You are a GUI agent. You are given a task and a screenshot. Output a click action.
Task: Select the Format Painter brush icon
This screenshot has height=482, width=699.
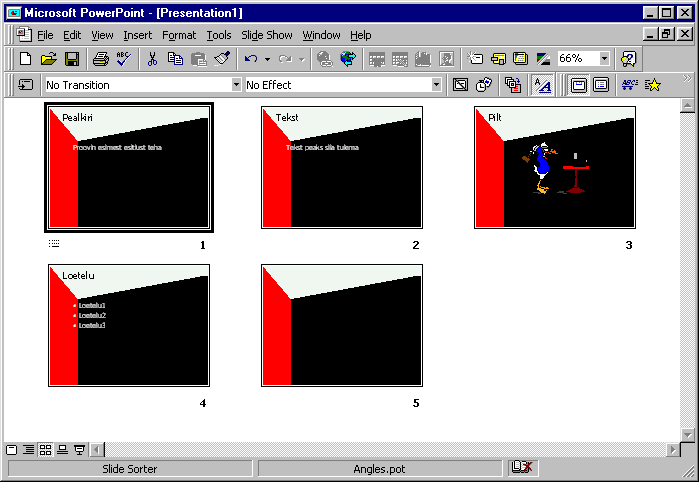pos(222,59)
